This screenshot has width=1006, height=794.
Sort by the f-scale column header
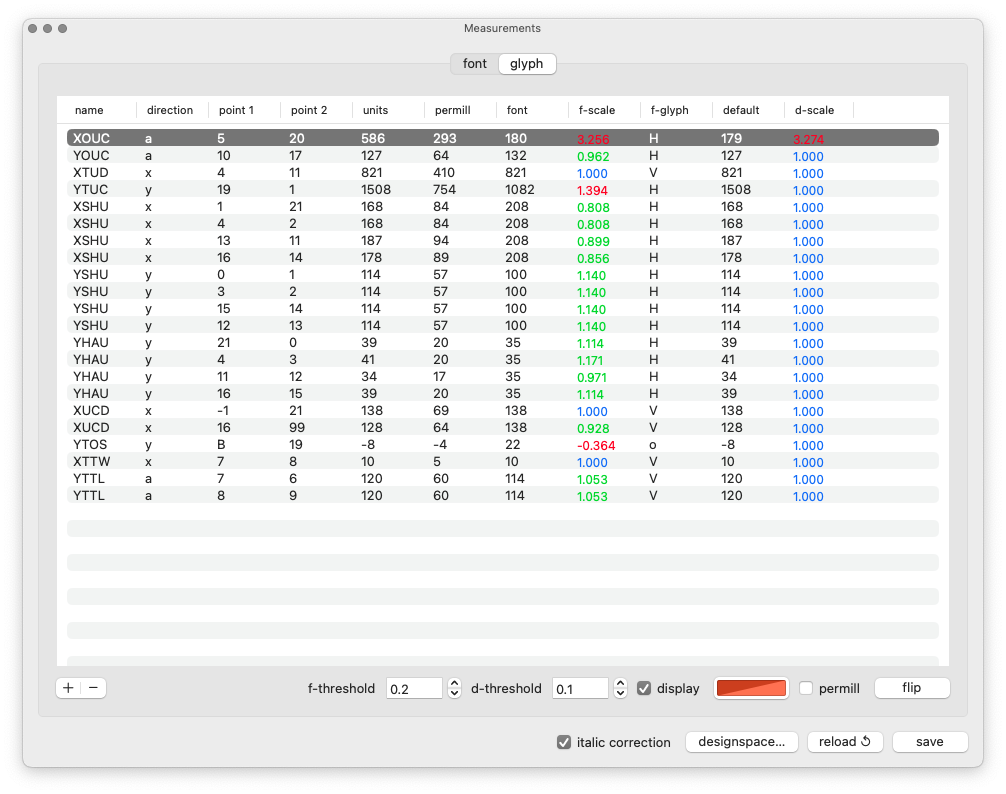(x=597, y=110)
